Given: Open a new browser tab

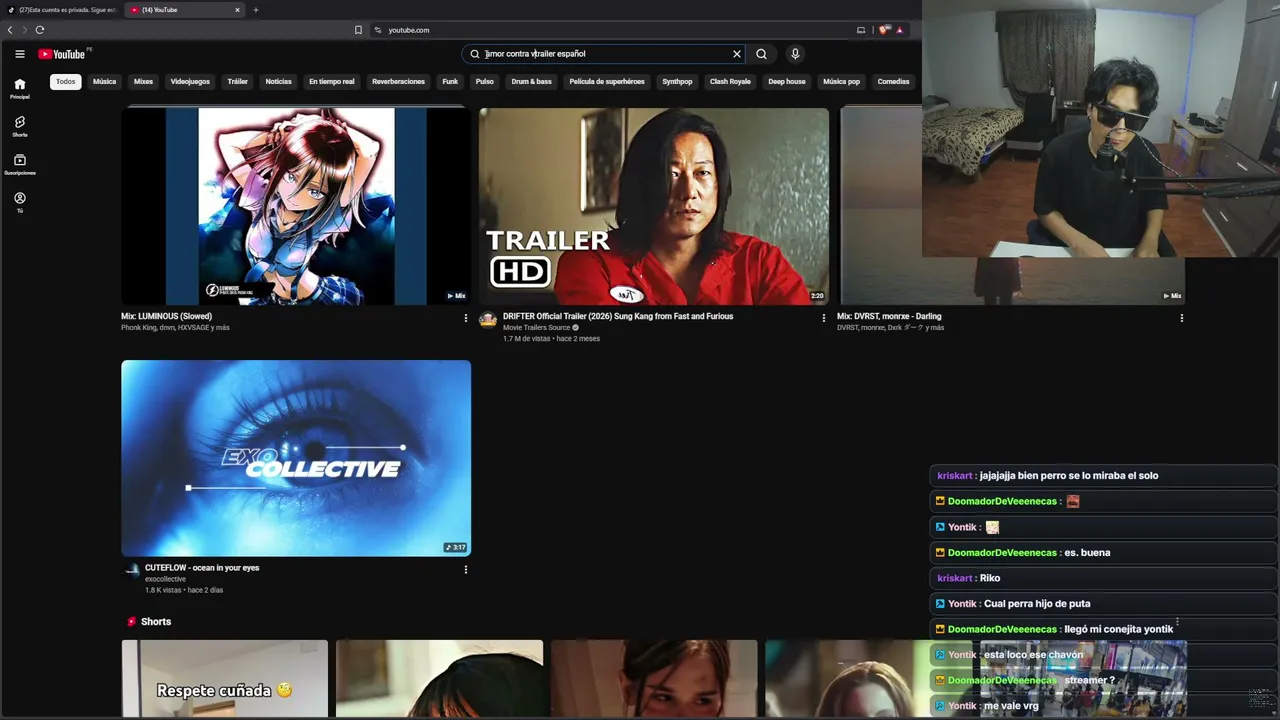Looking at the screenshot, I should click(255, 10).
